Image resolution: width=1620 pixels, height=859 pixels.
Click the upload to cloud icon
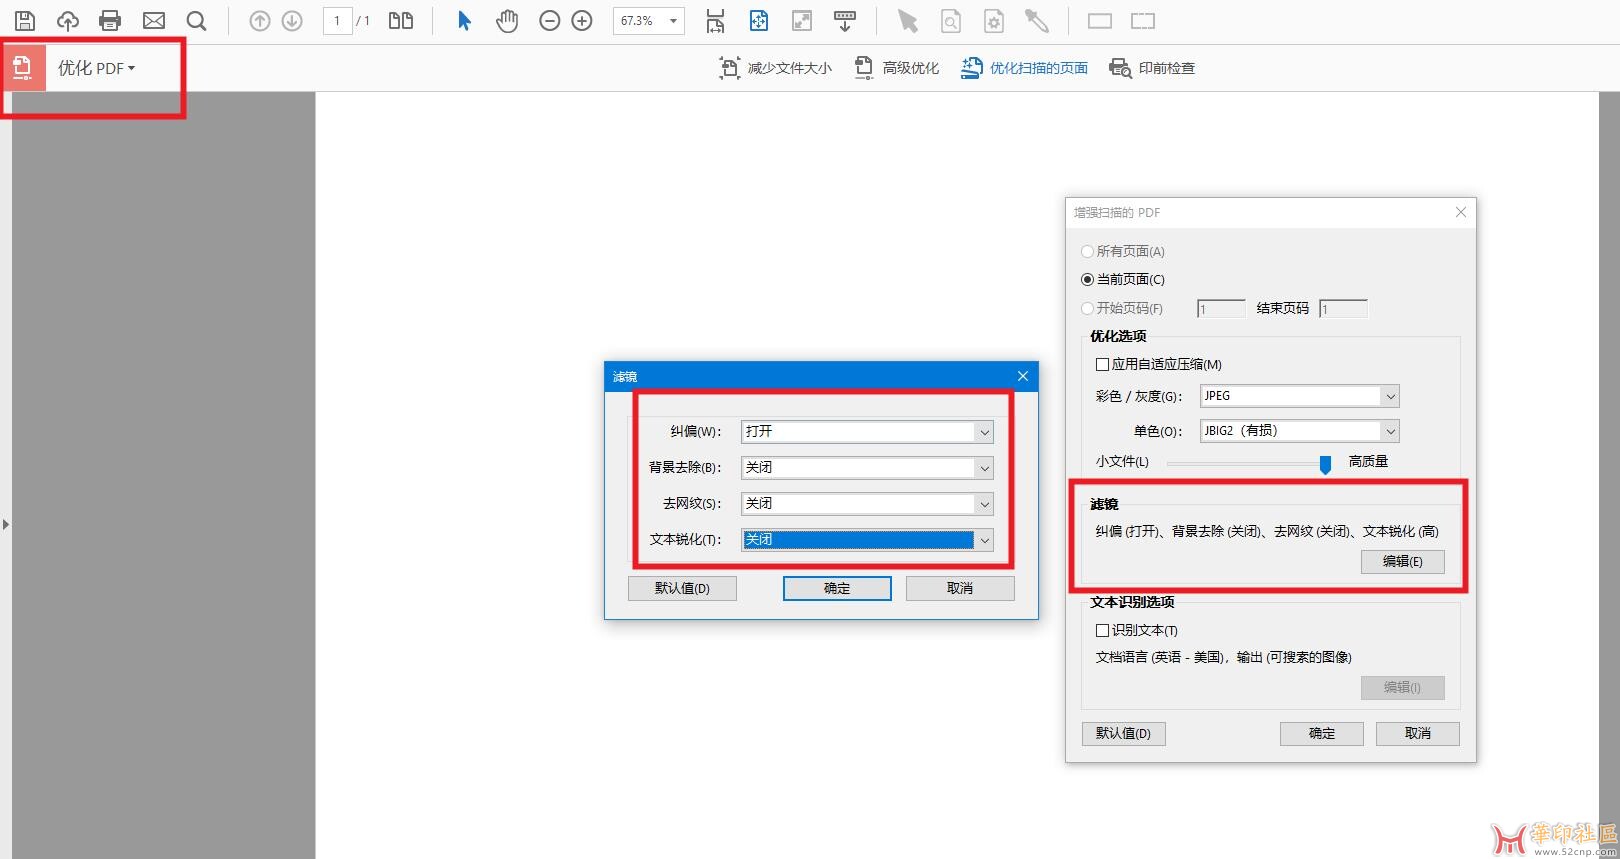(68, 21)
